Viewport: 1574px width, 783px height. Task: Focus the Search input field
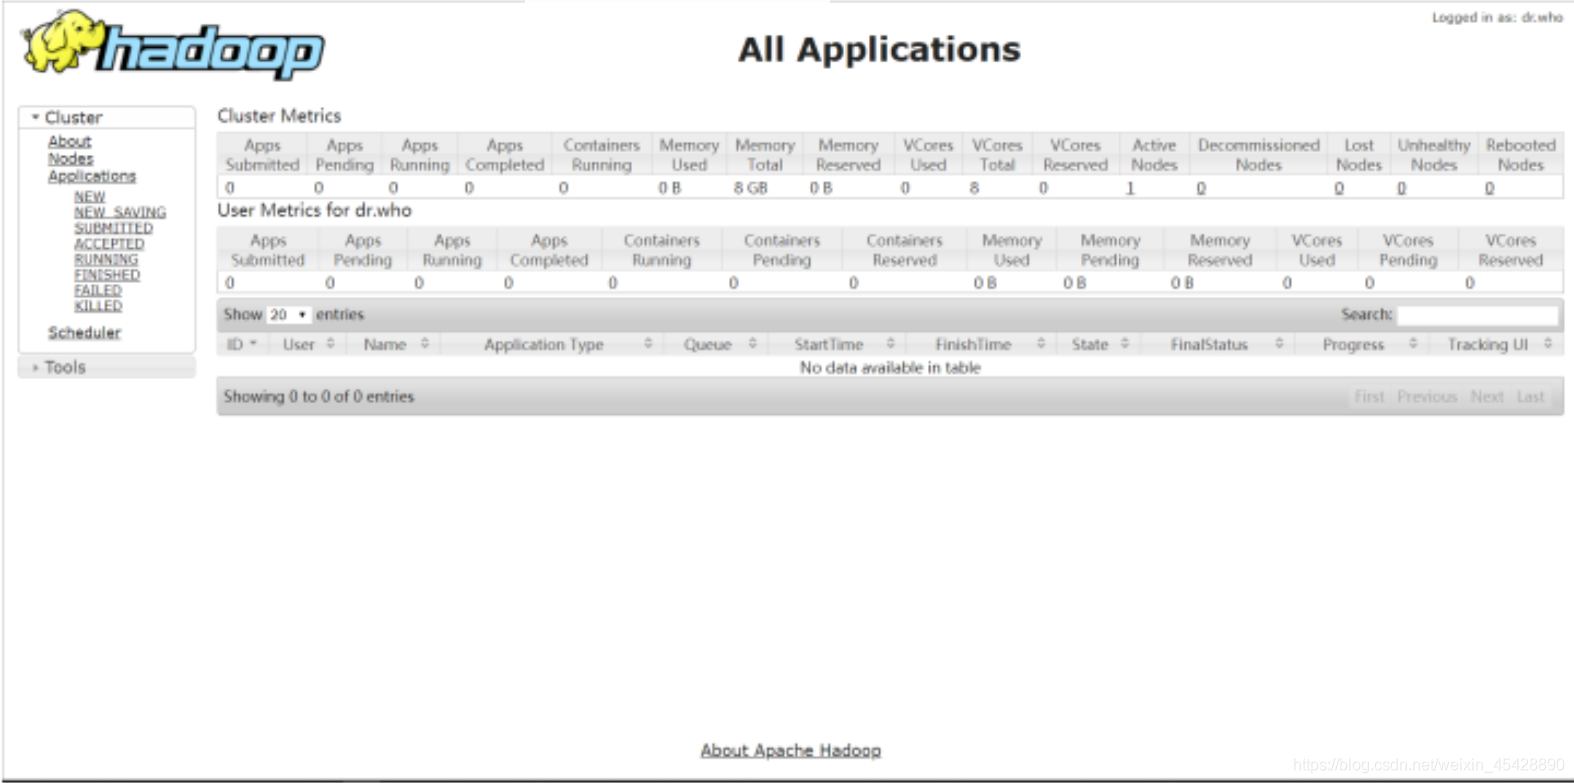pos(1477,315)
